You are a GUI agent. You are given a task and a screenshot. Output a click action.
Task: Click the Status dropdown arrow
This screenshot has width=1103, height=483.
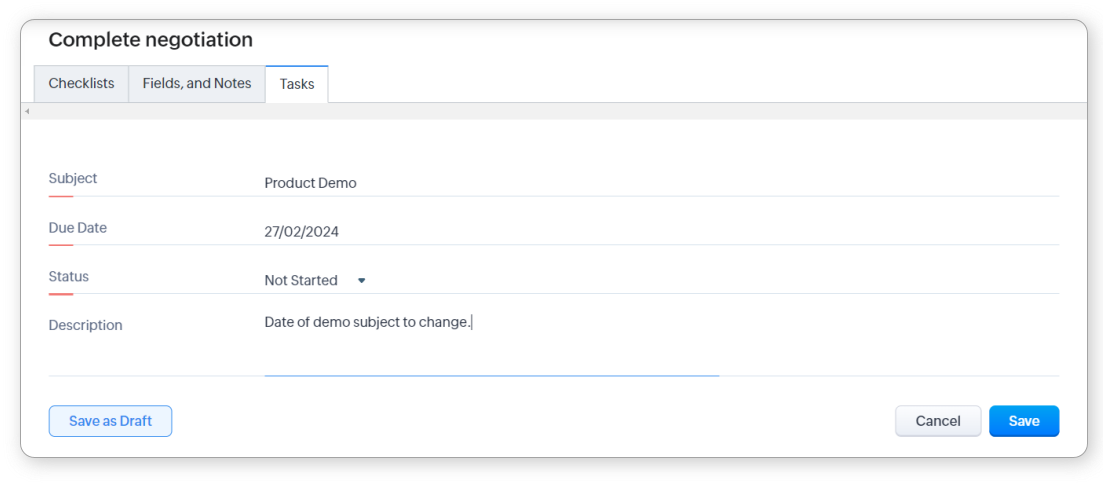pos(361,281)
